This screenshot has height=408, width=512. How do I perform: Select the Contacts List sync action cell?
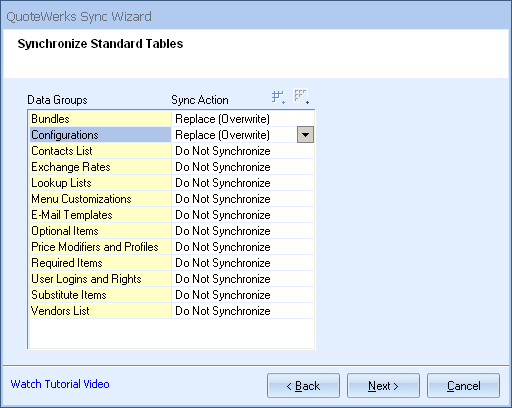(x=243, y=151)
